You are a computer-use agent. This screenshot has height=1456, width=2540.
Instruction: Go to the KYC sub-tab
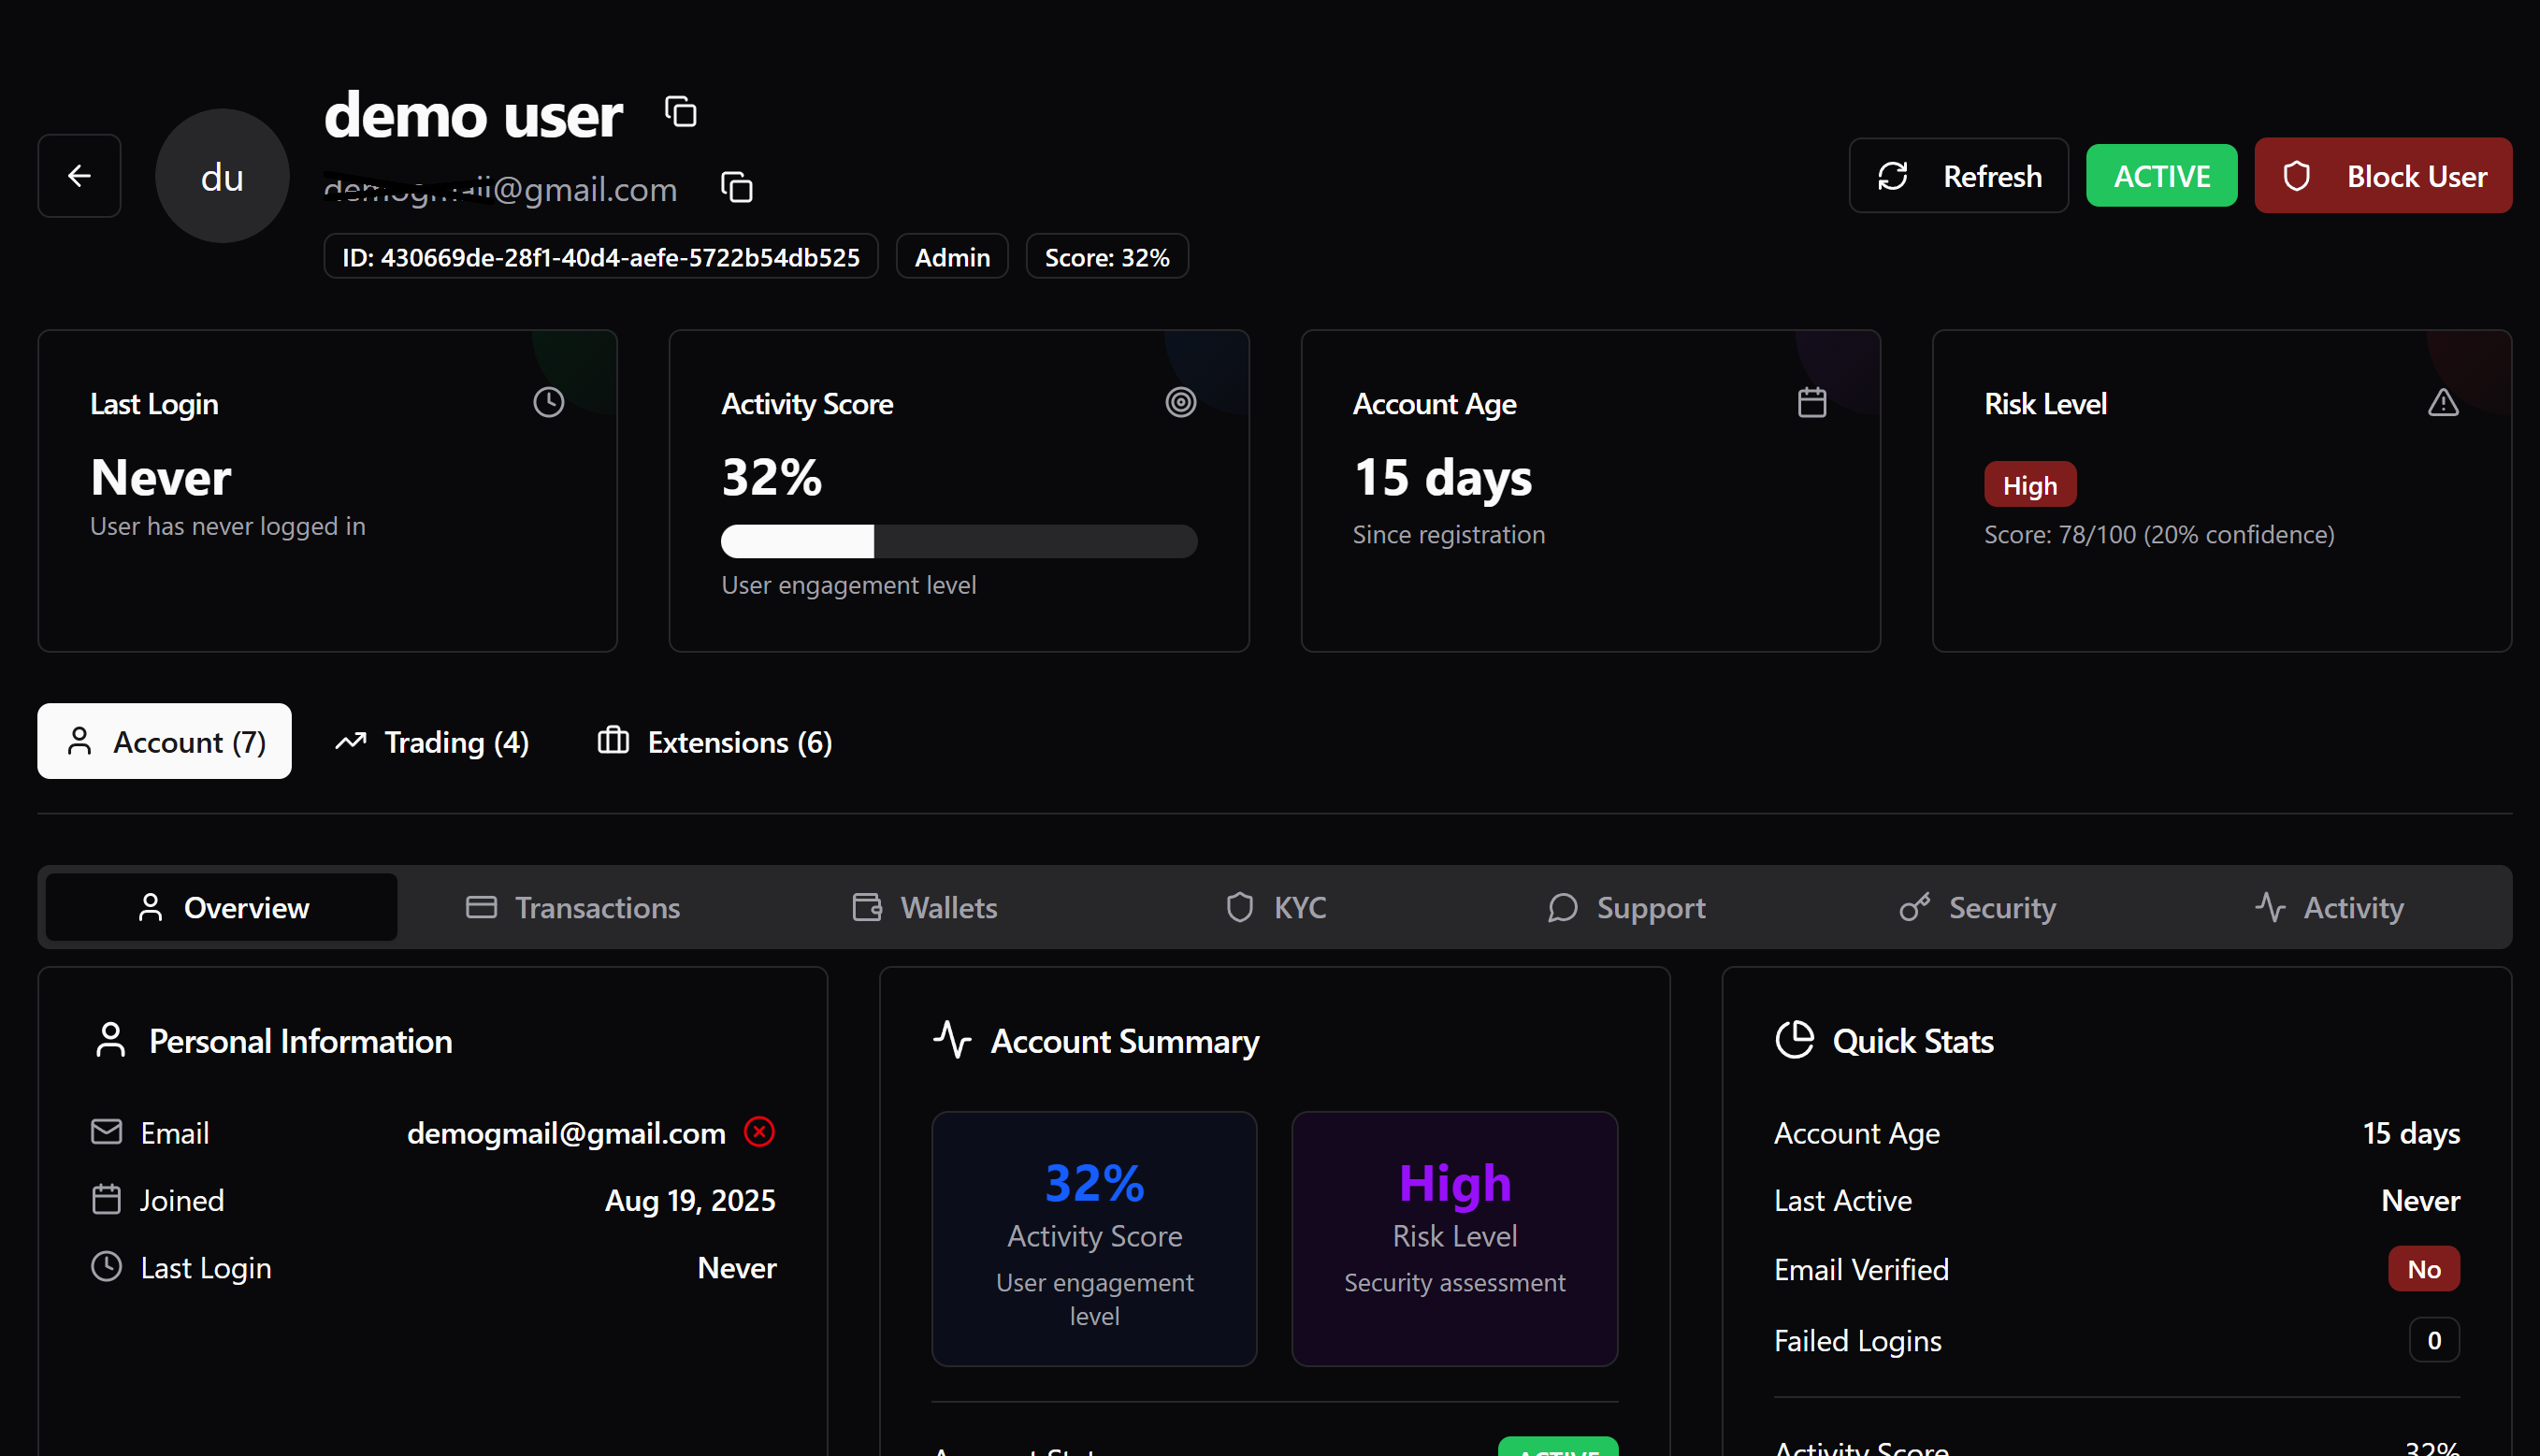click(x=1276, y=907)
